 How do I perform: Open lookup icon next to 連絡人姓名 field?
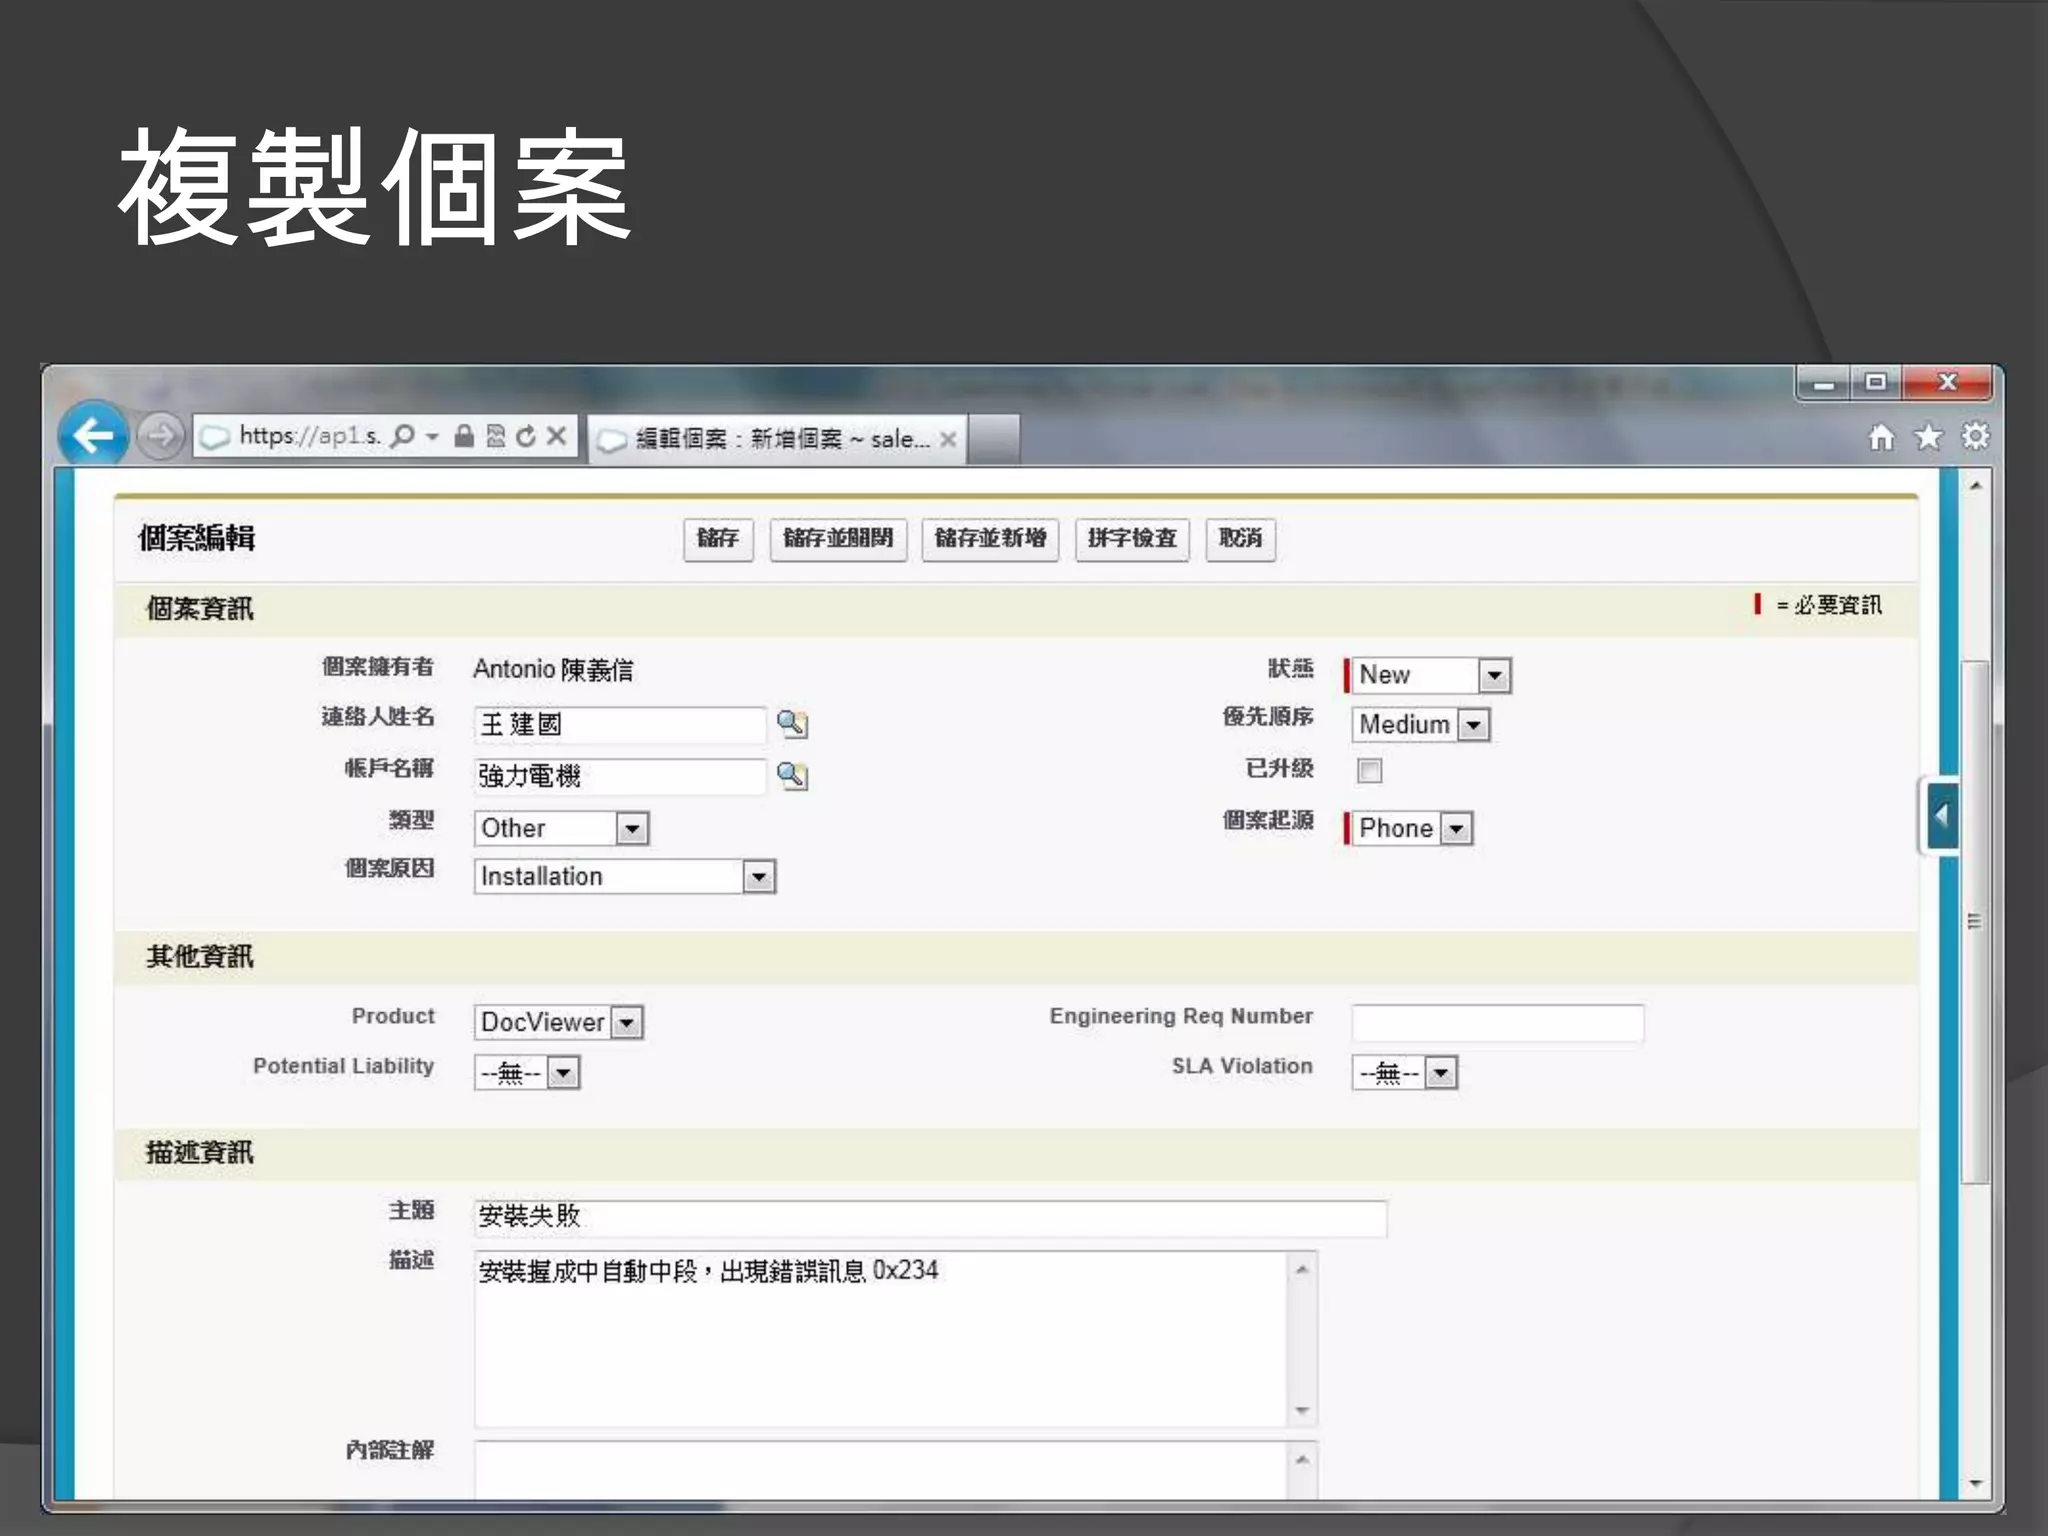(792, 723)
